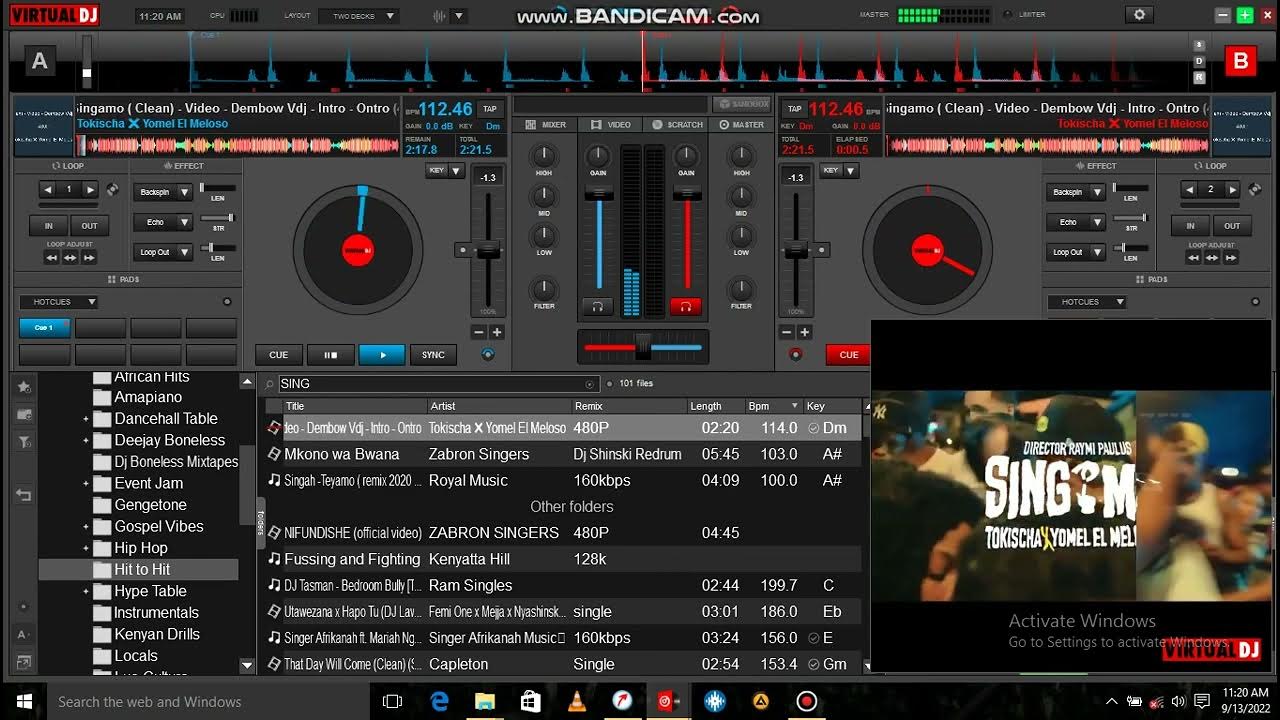The image size is (1280, 720).
Task: Open deck A KEY dropdown arrow
Action: [x=456, y=171]
